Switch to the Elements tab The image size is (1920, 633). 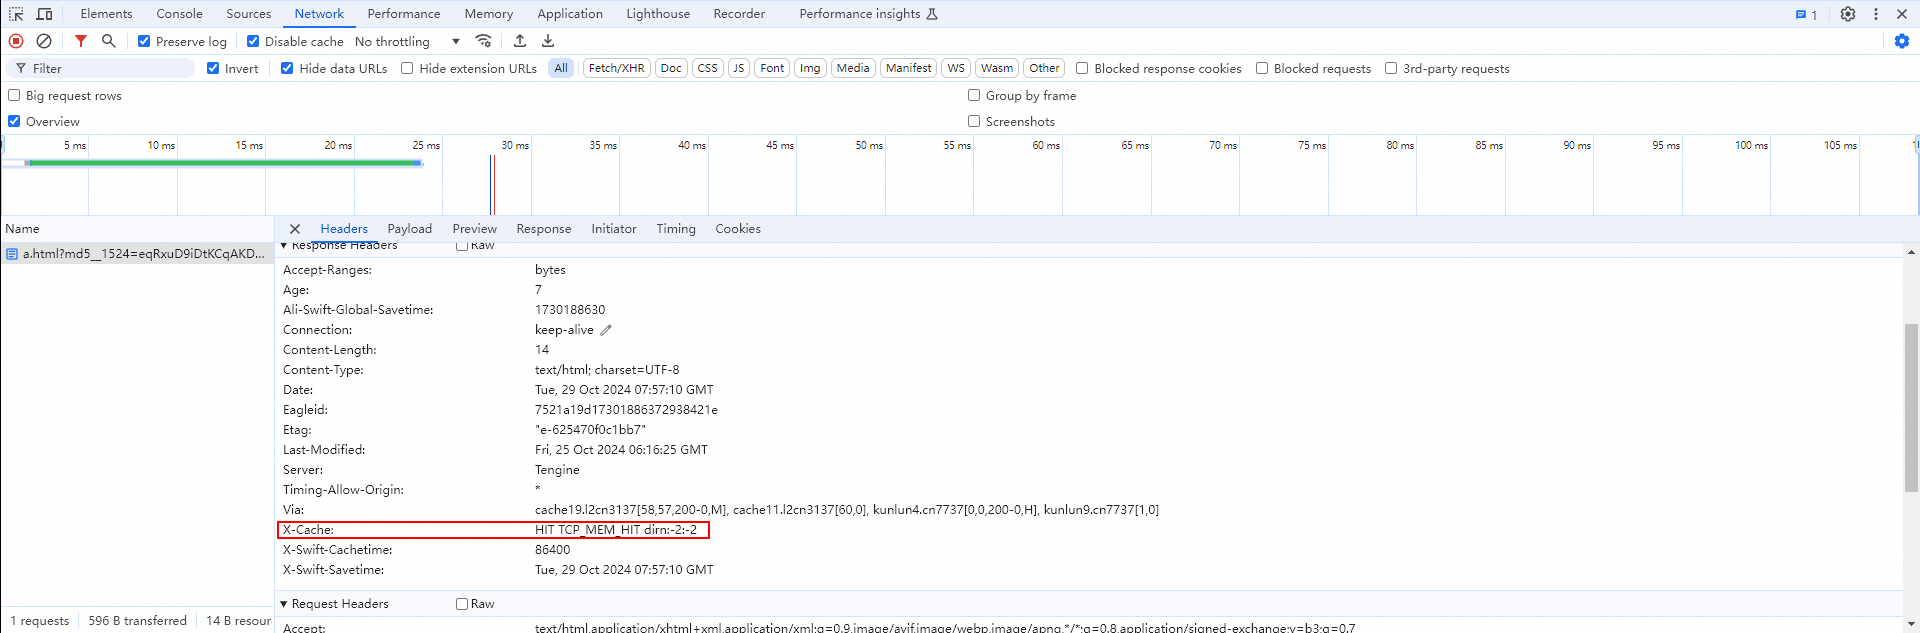click(106, 14)
